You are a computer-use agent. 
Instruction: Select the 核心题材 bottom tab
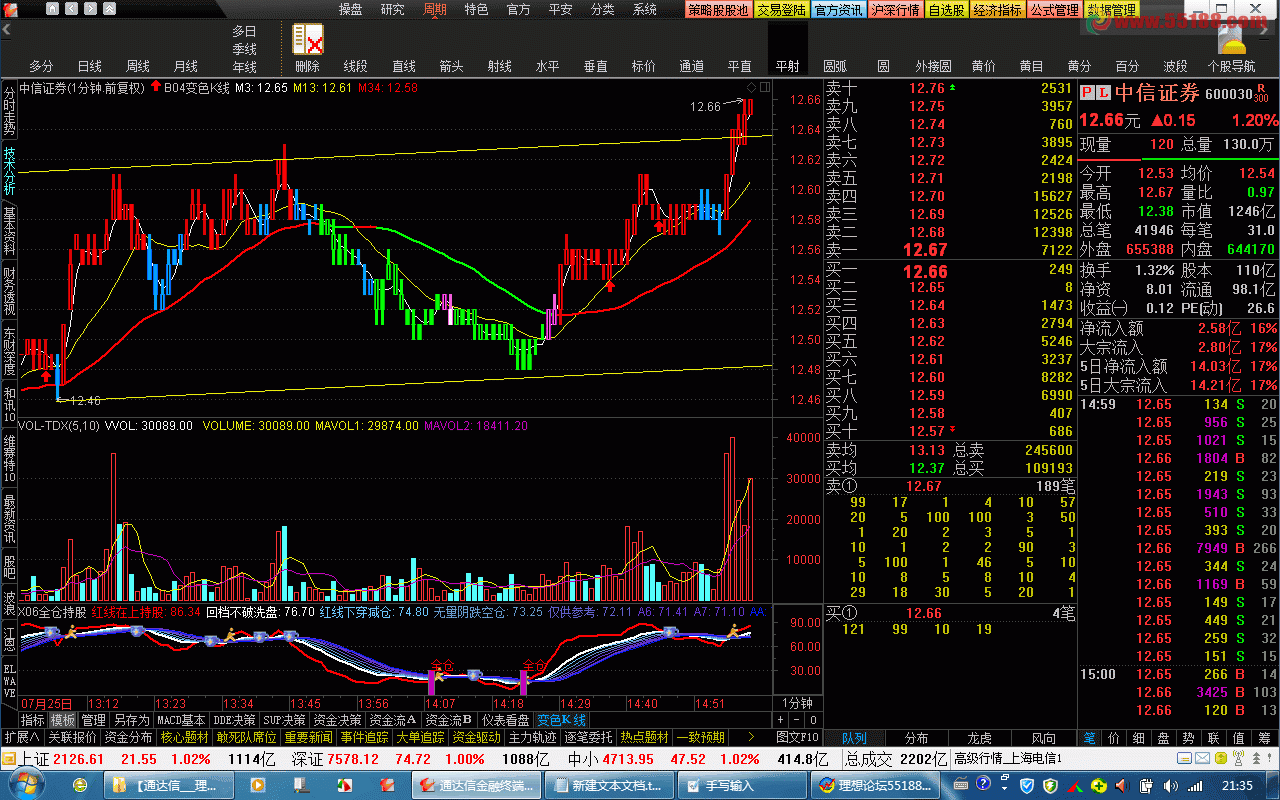(x=184, y=738)
